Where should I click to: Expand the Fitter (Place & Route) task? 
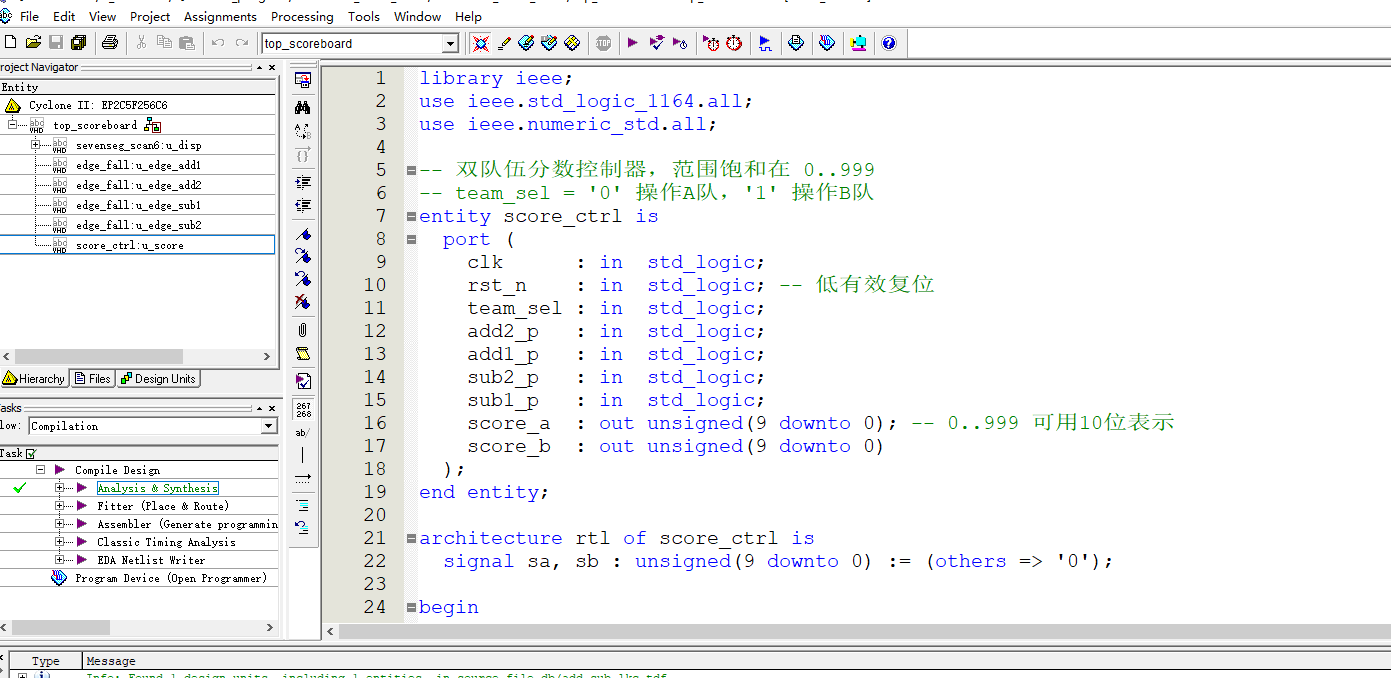60,506
